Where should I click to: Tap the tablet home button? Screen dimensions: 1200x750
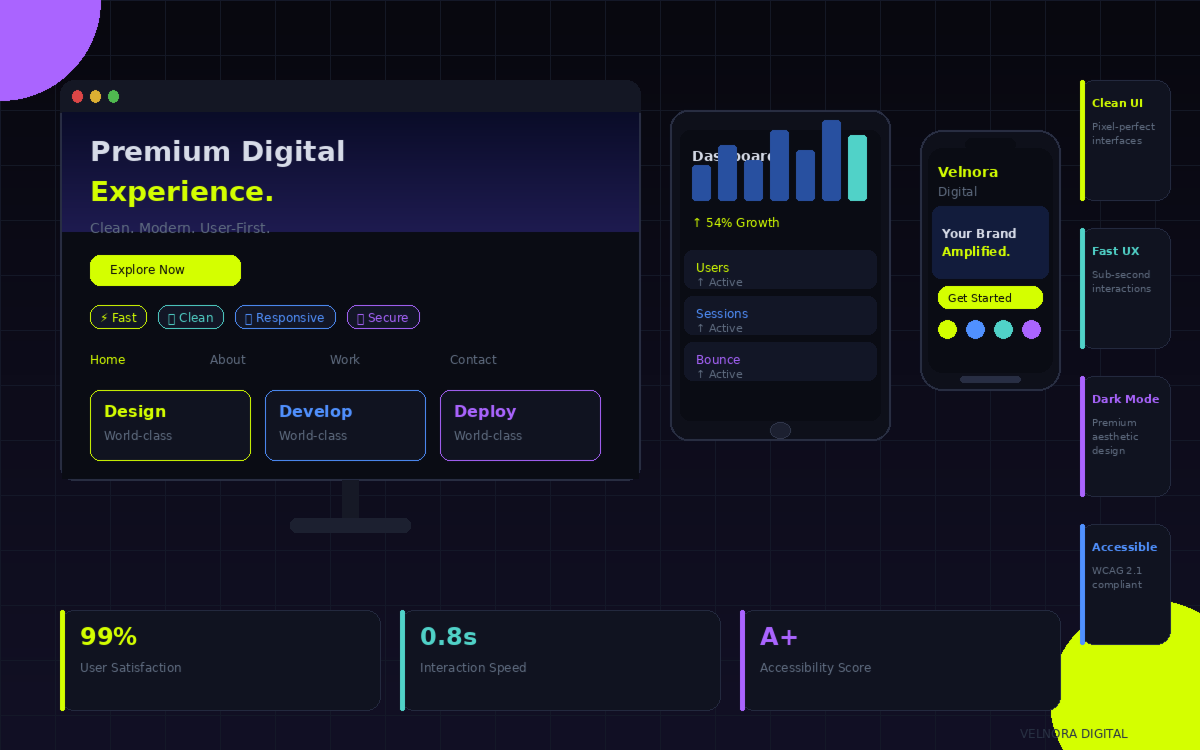pos(780,430)
